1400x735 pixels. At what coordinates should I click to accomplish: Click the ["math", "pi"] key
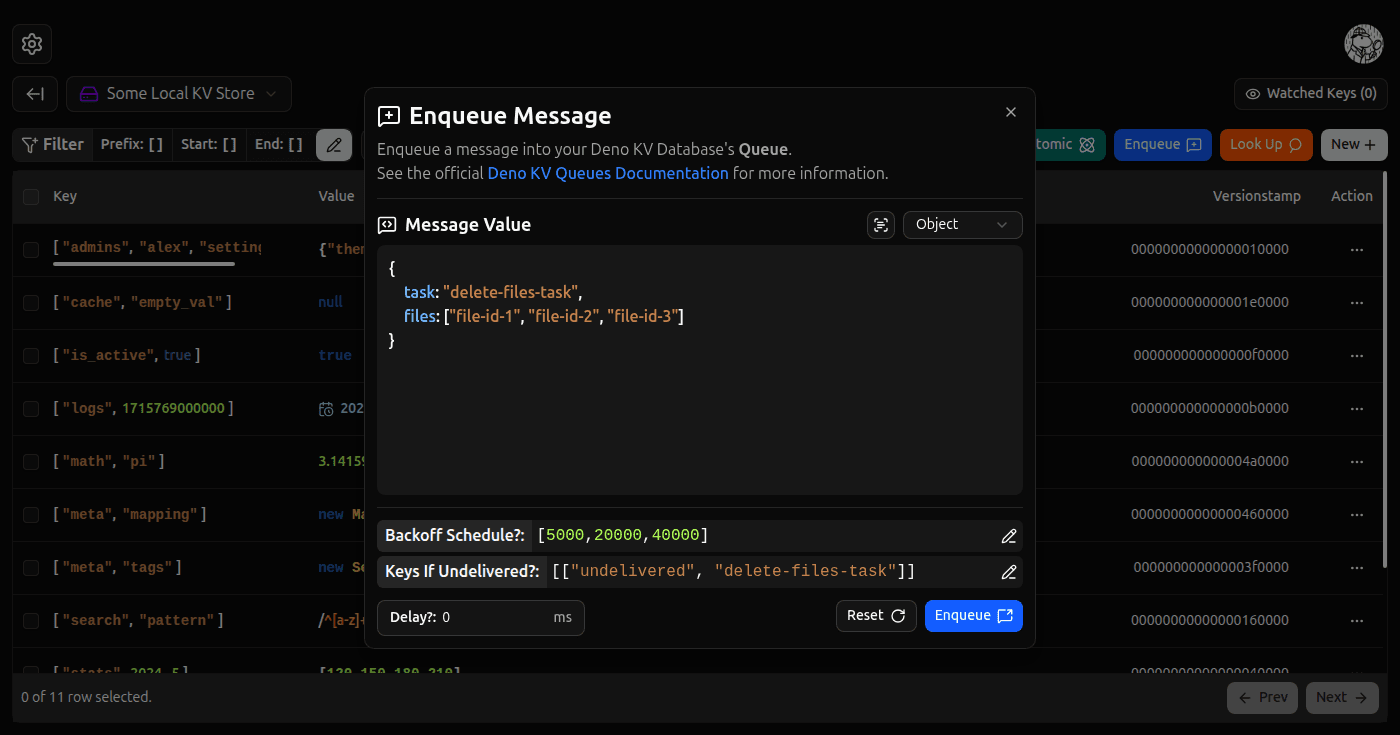click(108, 461)
